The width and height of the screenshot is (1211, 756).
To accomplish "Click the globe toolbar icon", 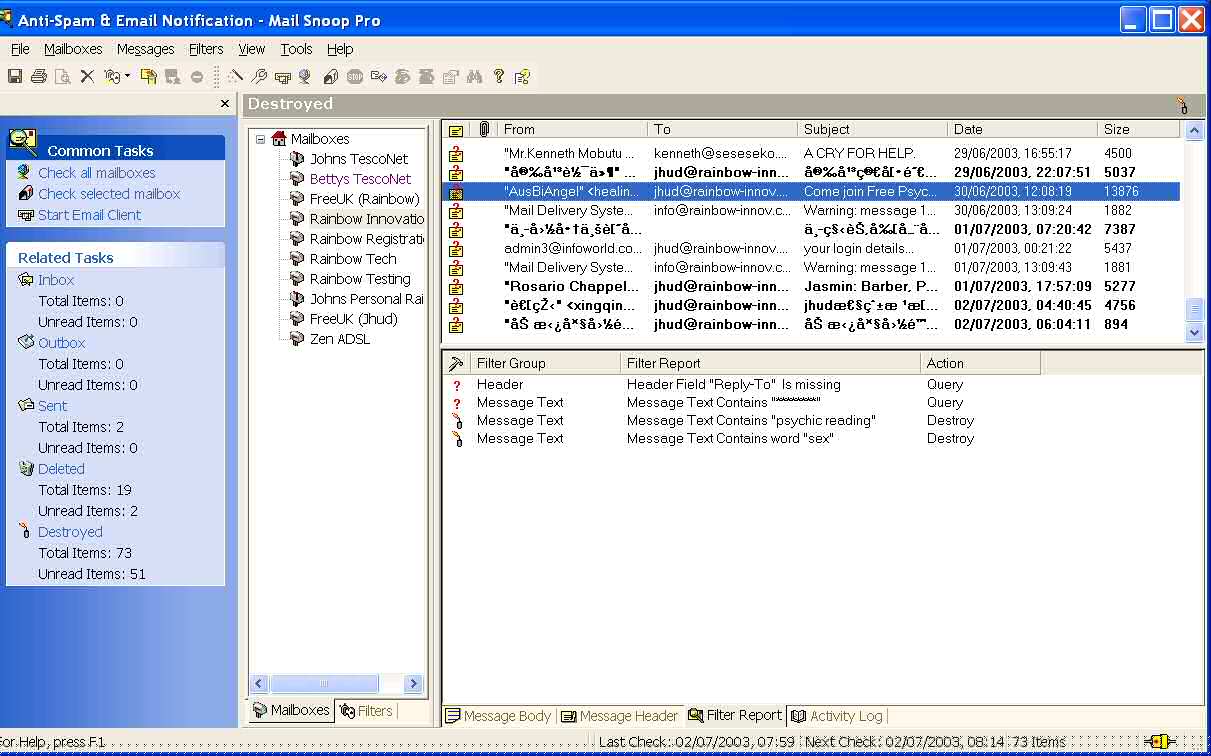I will 305,76.
